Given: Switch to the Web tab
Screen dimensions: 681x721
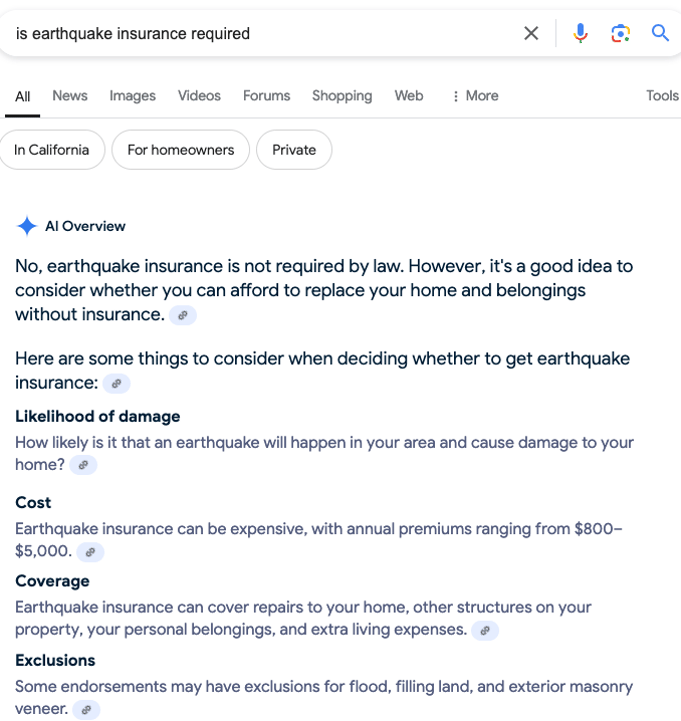Looking at the screenshot, I should (409, 96).
